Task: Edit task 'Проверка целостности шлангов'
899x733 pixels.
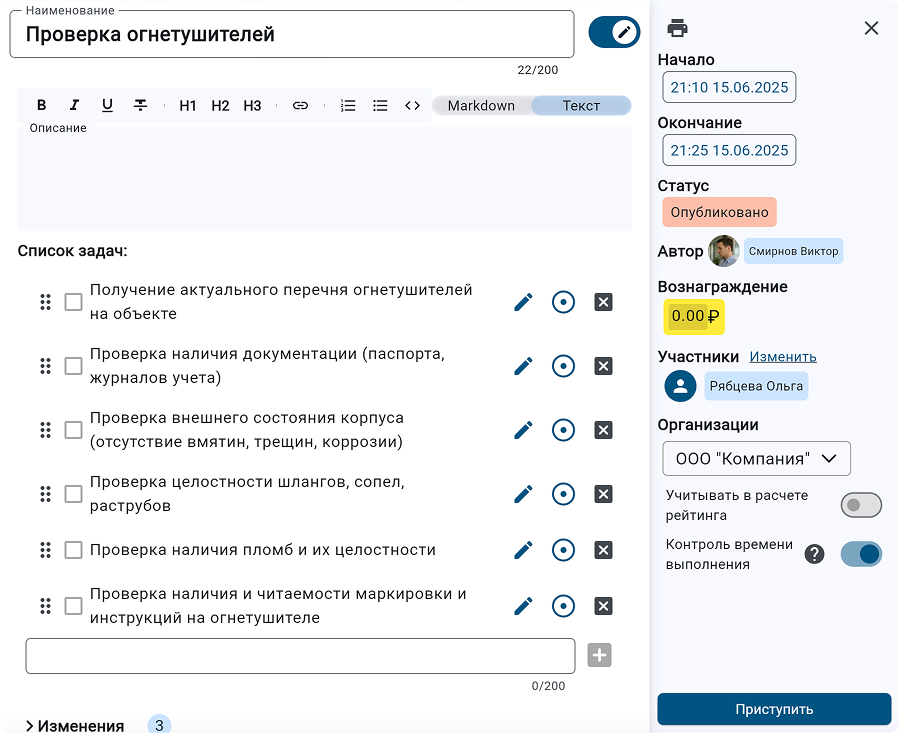Action: coord(523,494)
